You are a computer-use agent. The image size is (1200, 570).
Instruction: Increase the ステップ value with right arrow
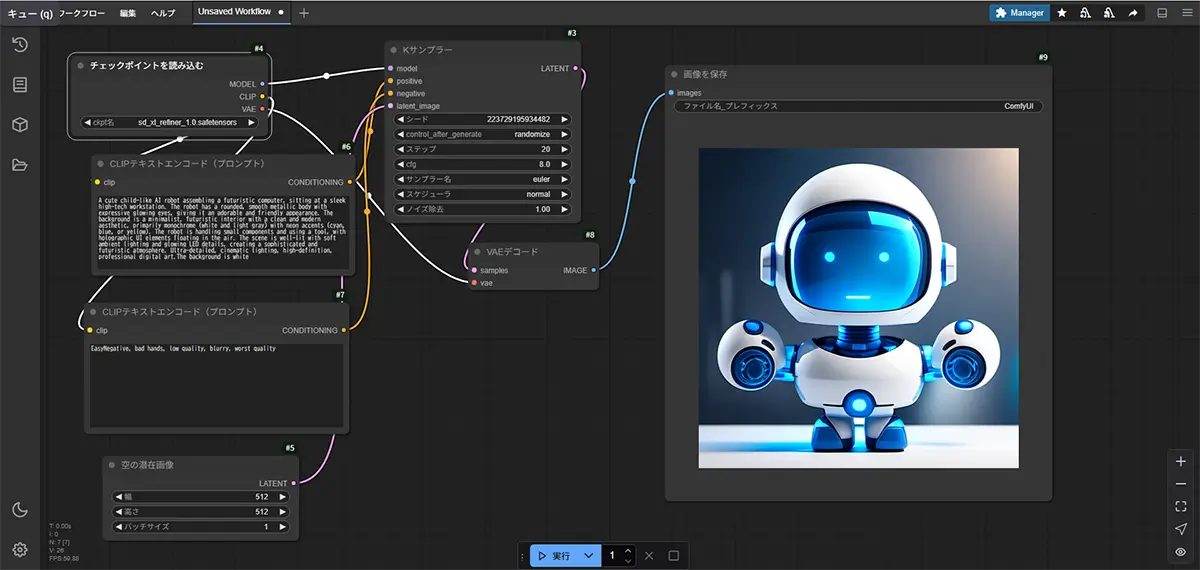pyautogui.click(x=566, y=148)
